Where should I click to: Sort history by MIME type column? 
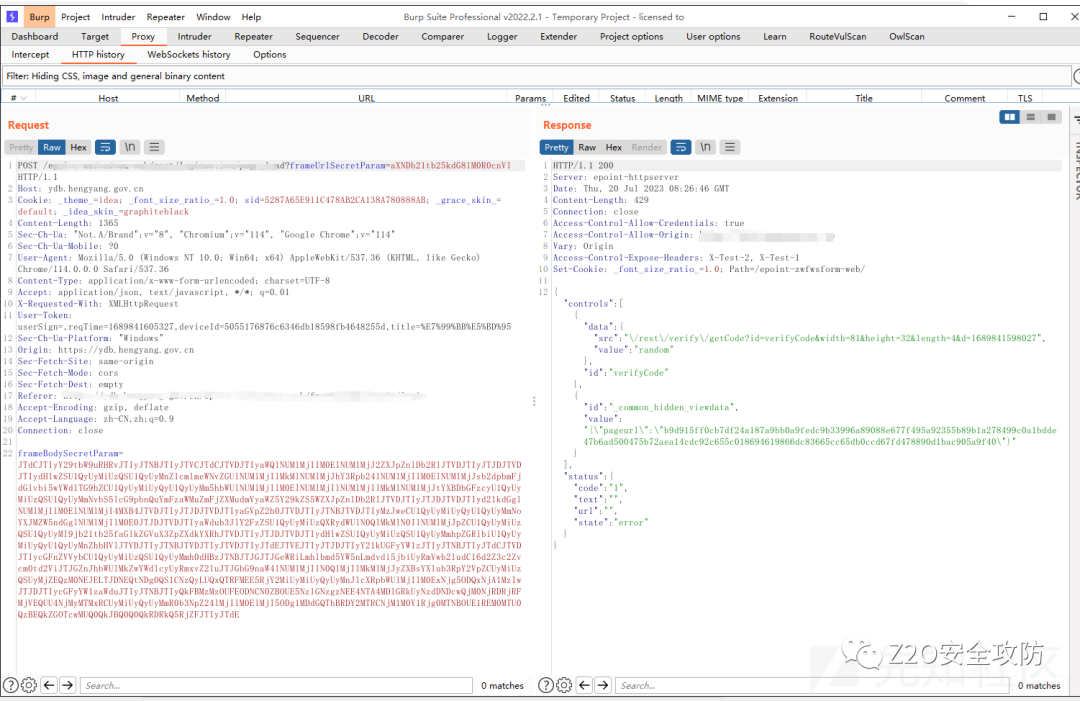pyautogui.click(x=720, y=98)
